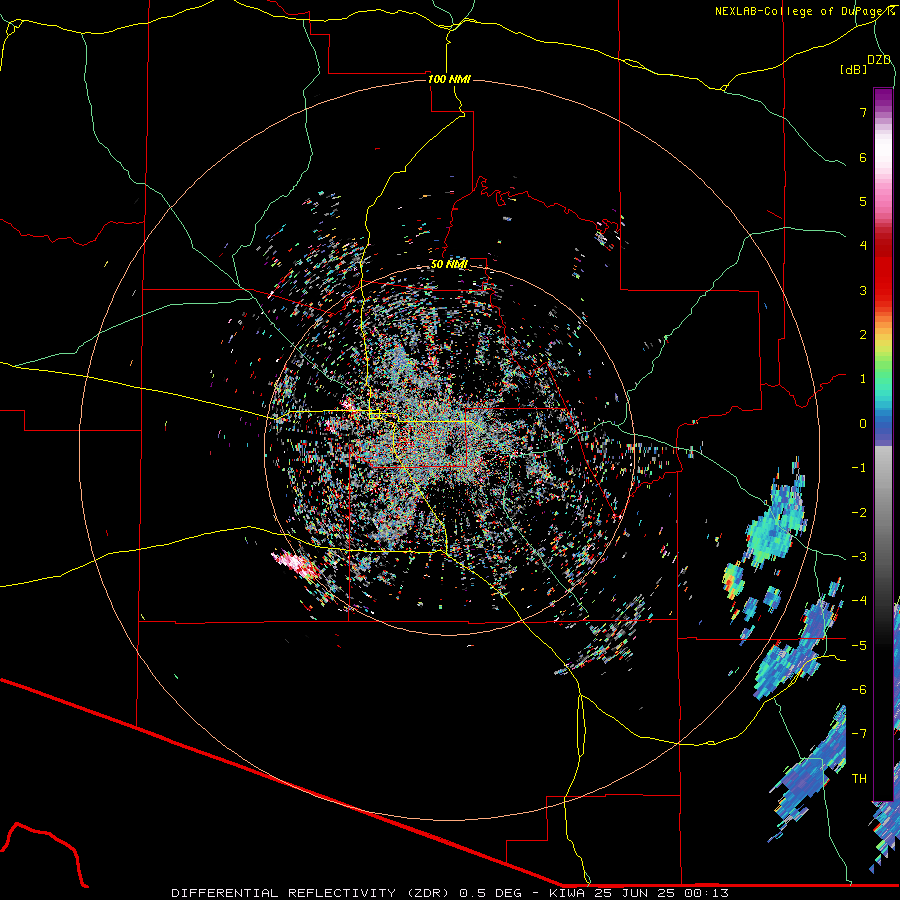This screenshot has width=900, height=900.
Task: Click the '50 NMI' range ring label
Action: click(x=449, y=265)
